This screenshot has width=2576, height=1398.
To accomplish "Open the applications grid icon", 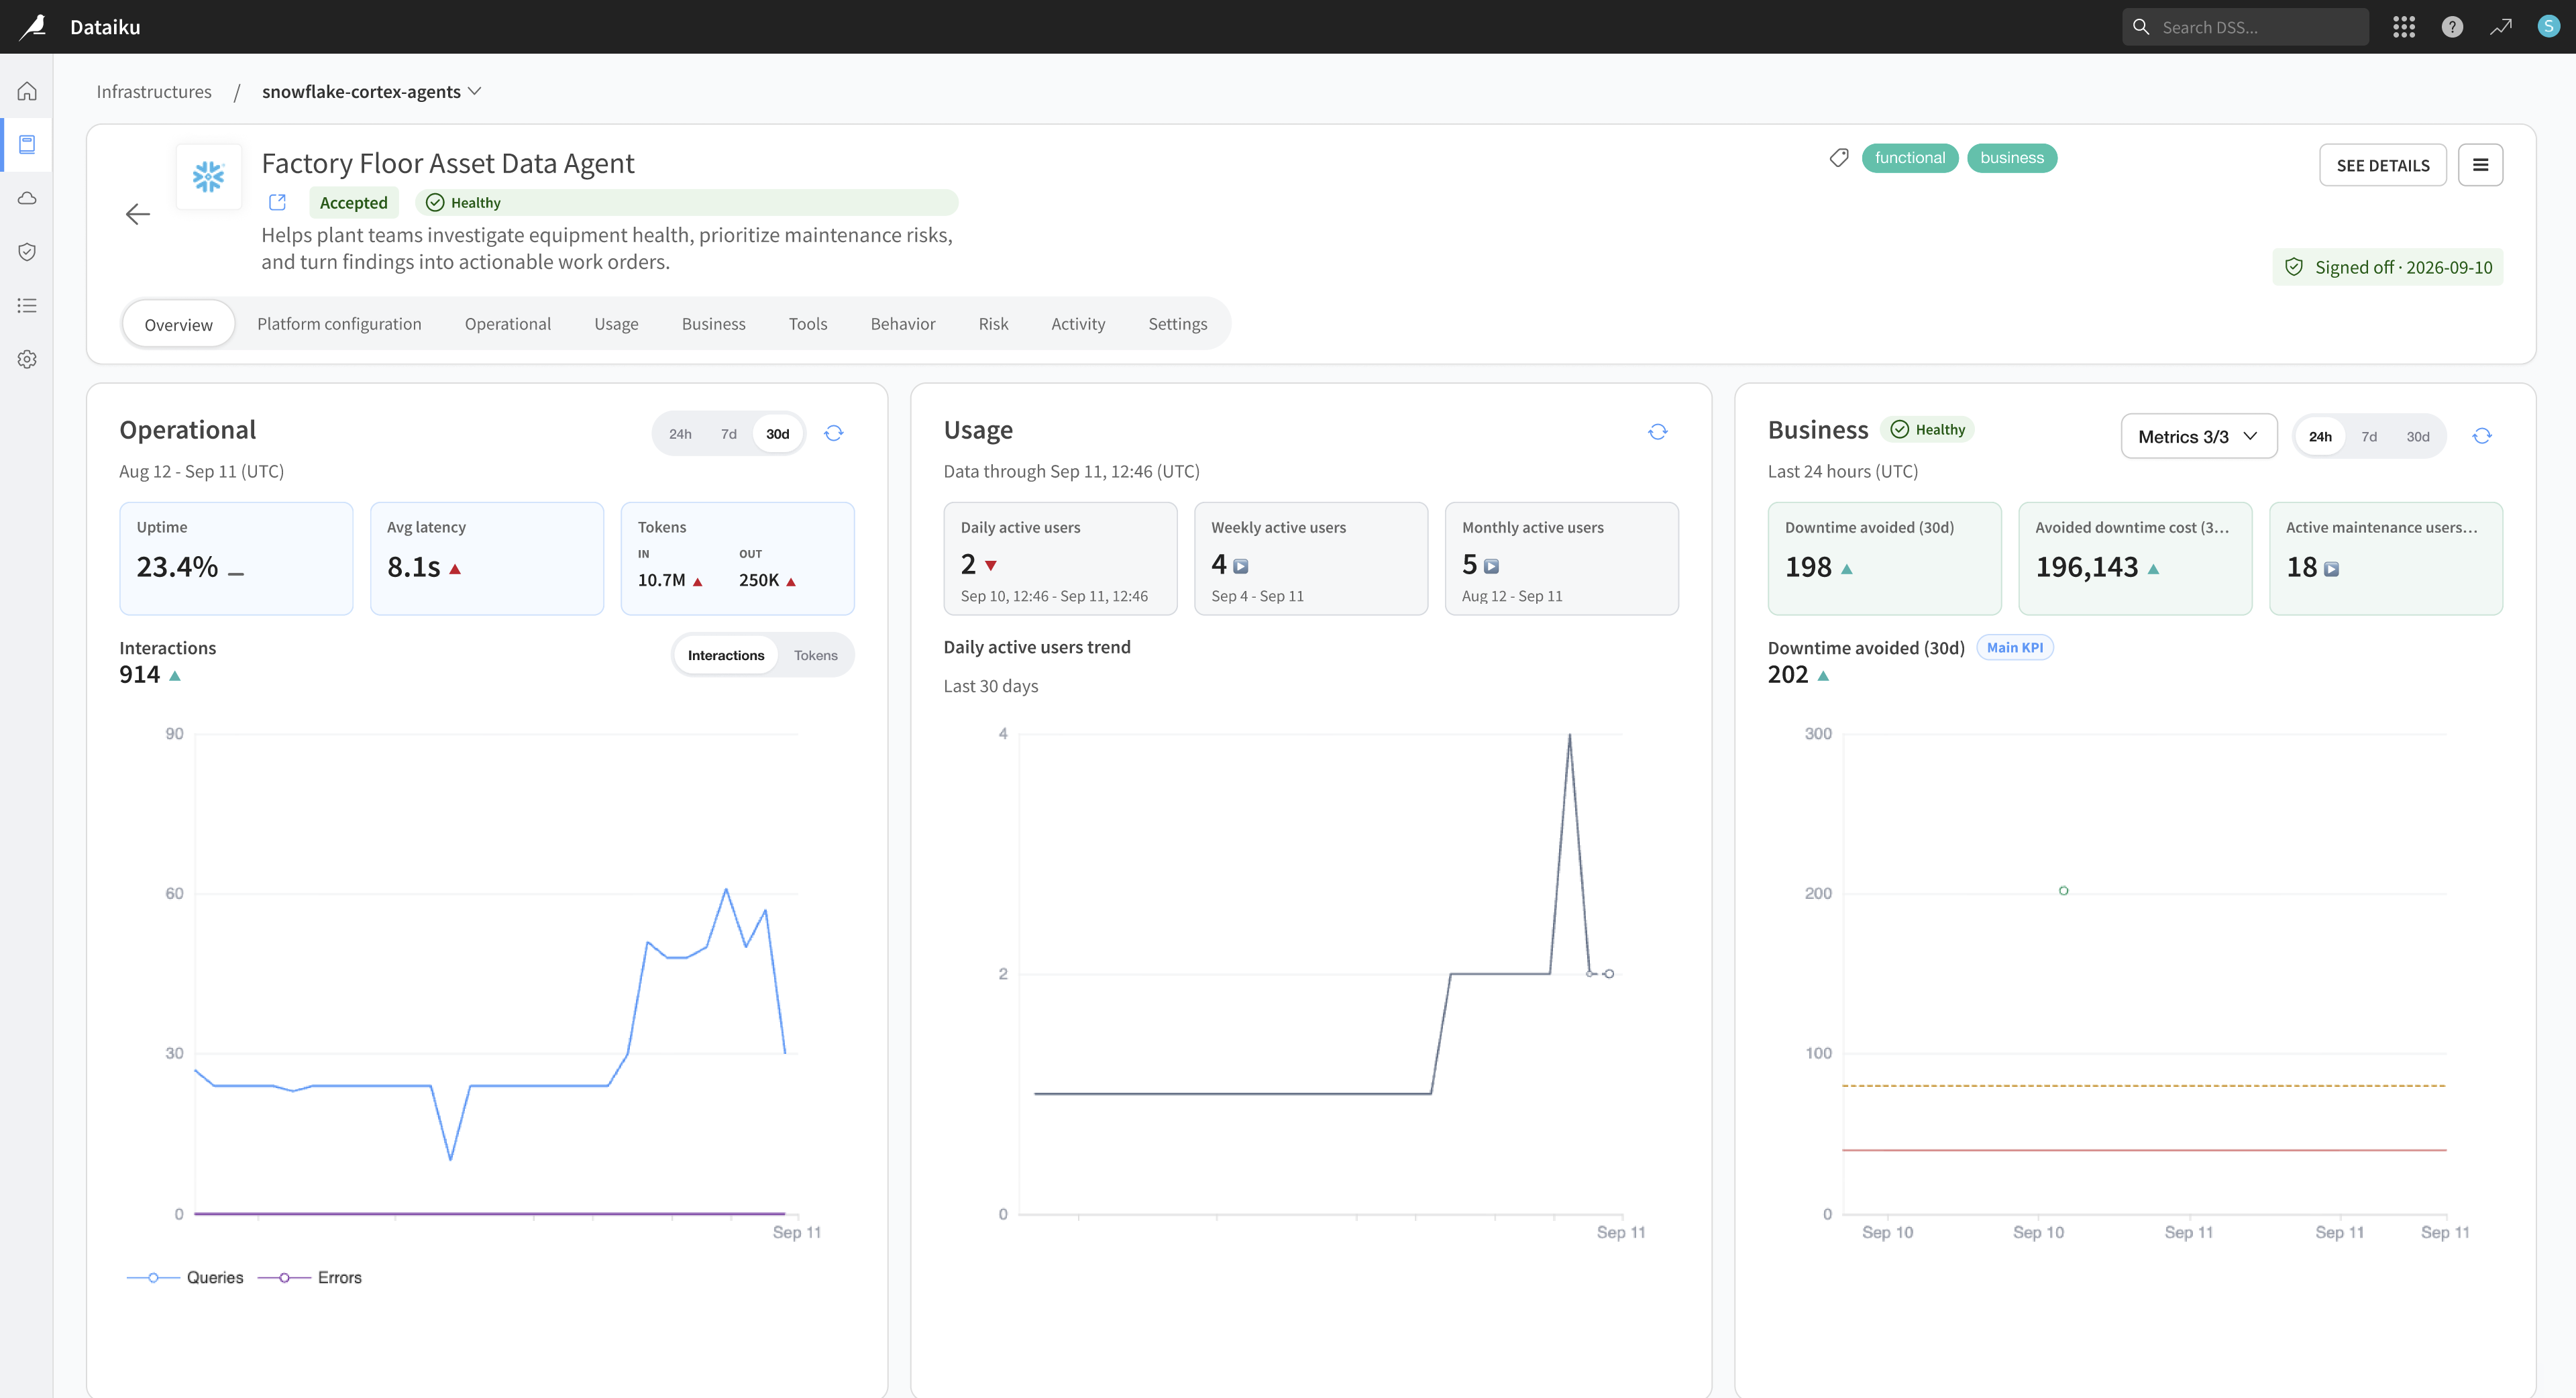I will [2404, 27].
